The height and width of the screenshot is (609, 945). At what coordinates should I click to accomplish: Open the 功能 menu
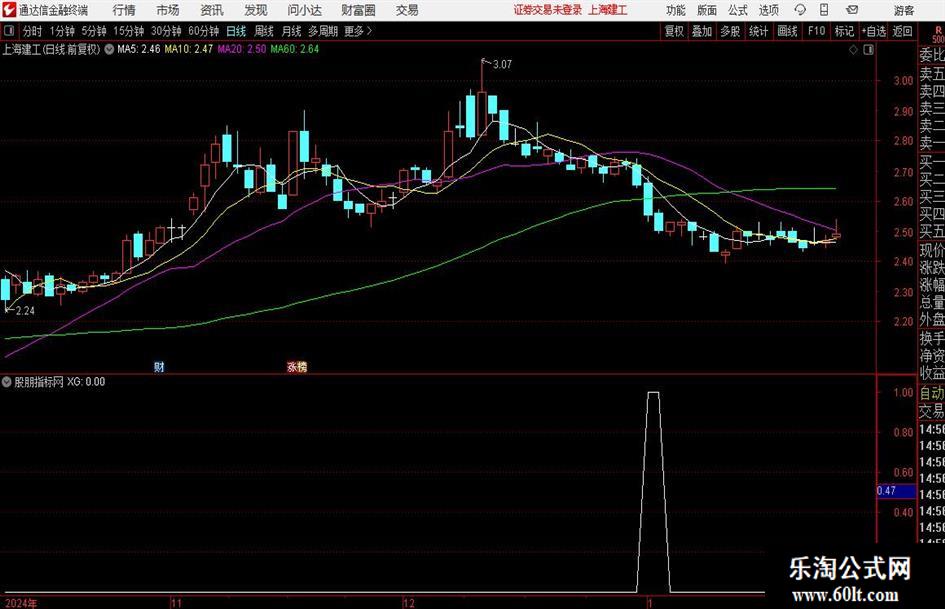676,10
